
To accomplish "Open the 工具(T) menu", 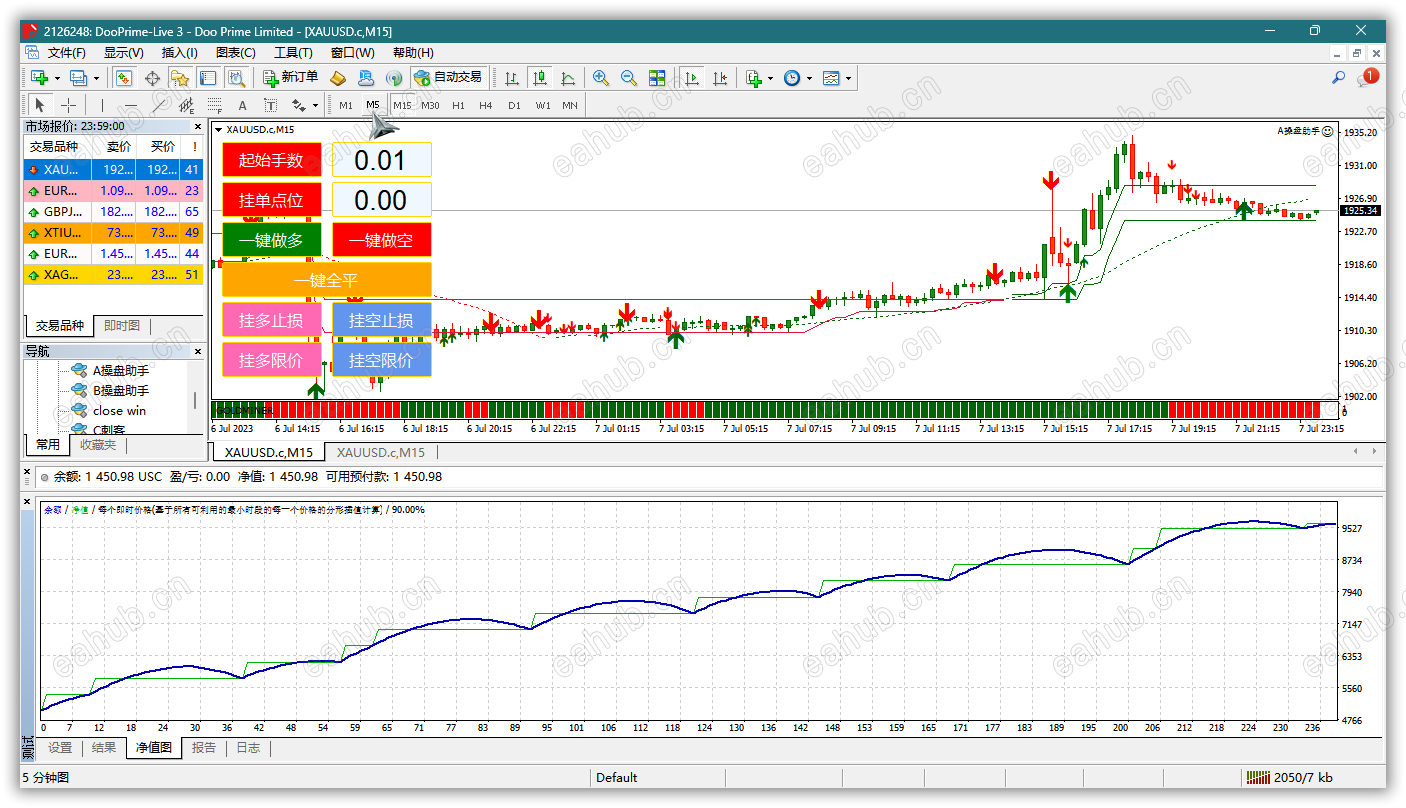I will point(293,53).
